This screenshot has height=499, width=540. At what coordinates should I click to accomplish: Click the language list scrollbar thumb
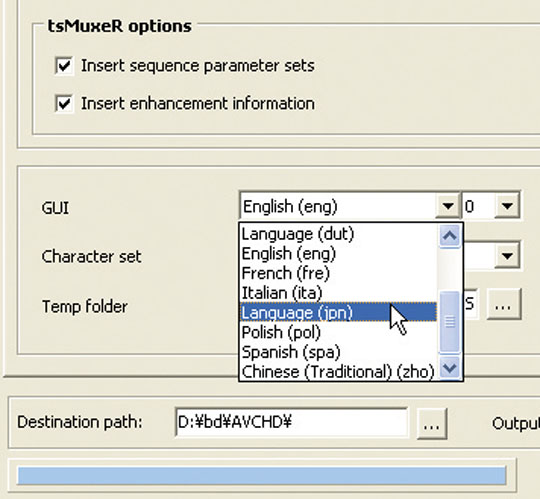(450, 322)
